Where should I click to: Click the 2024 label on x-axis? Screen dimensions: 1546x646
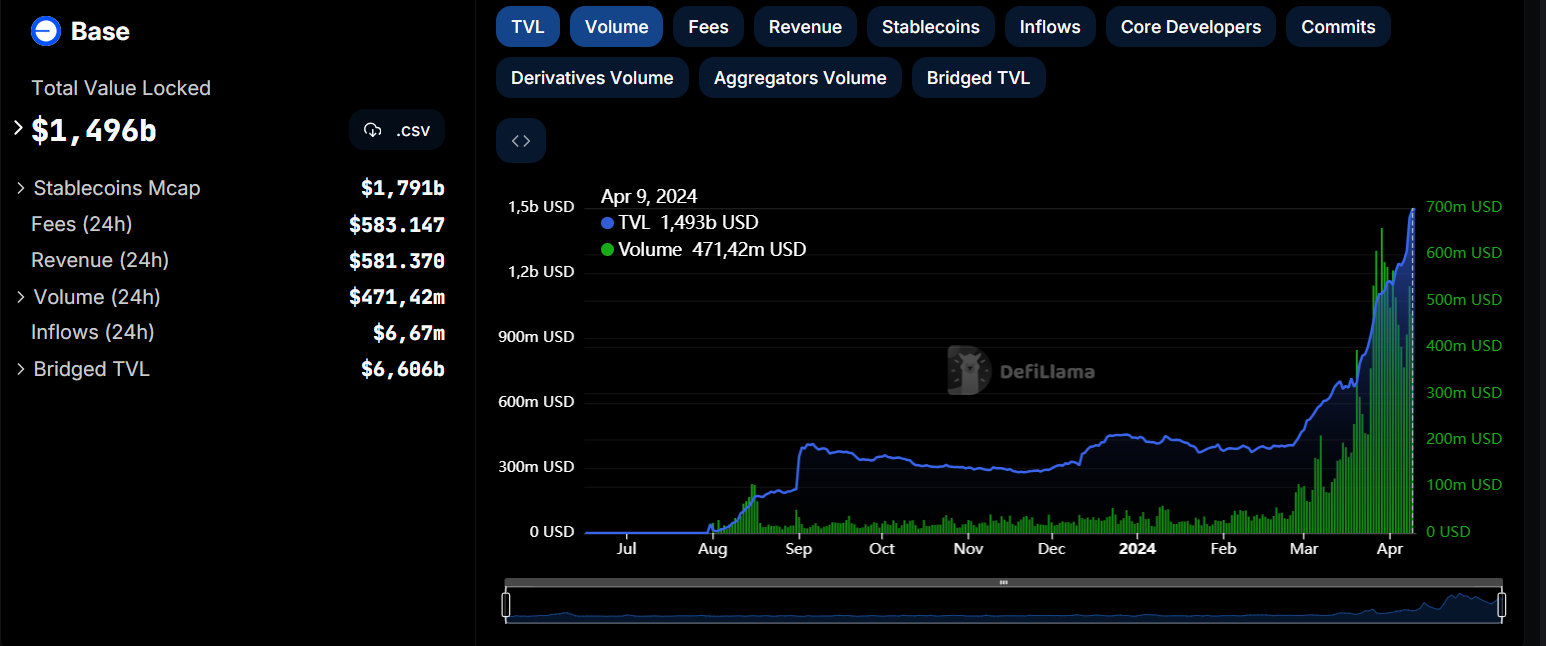(x=1137, y=549)
